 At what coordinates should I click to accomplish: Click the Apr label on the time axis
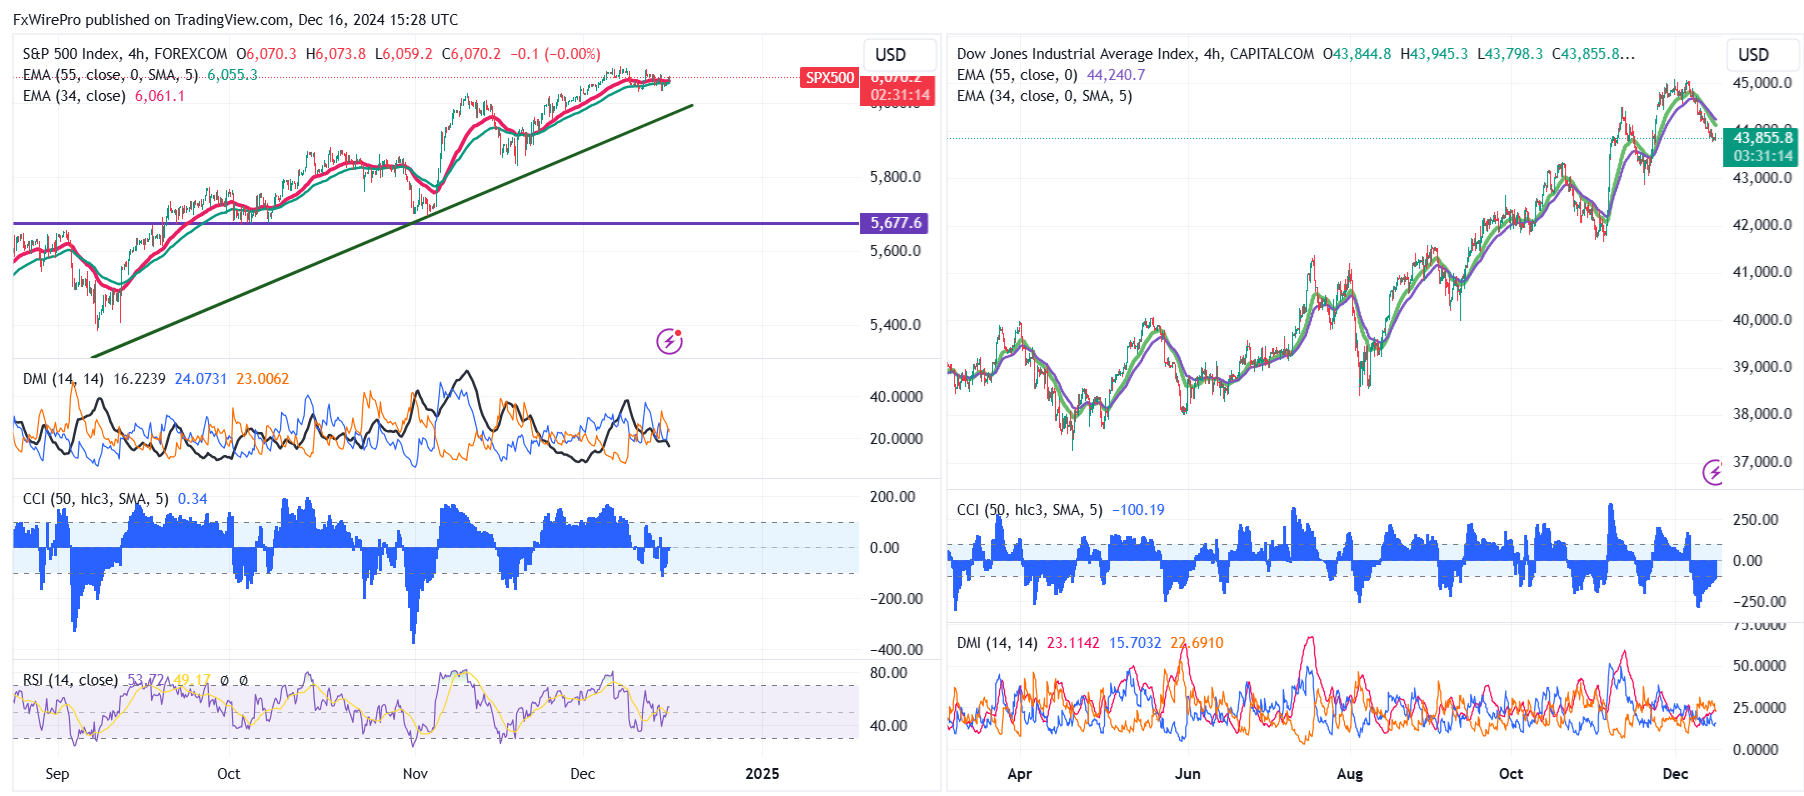click(1019, 774)
